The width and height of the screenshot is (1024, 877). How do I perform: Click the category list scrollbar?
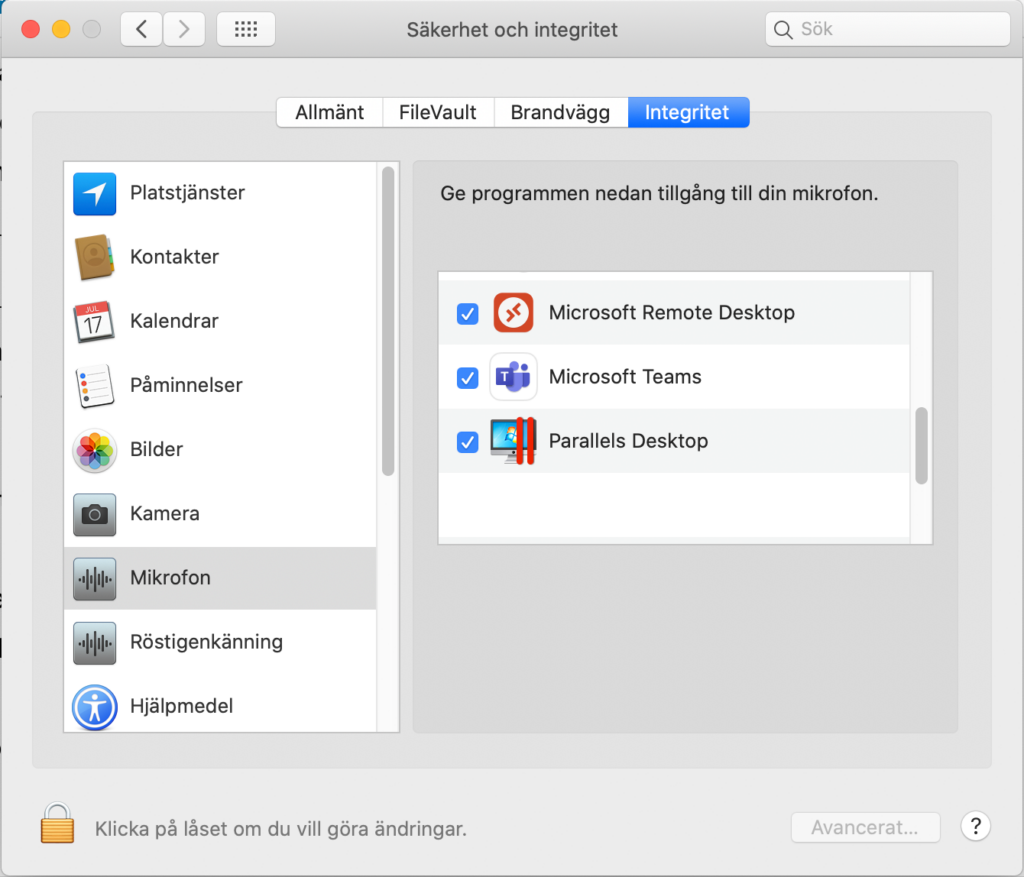tap(388, 321)
